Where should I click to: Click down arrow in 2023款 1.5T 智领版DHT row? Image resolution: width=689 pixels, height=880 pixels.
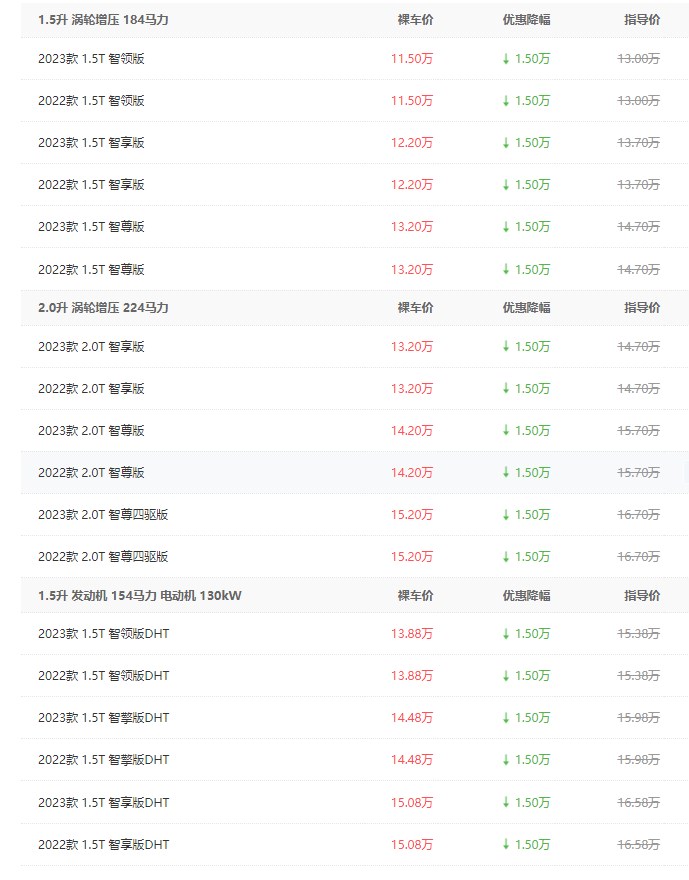point(506,634)
